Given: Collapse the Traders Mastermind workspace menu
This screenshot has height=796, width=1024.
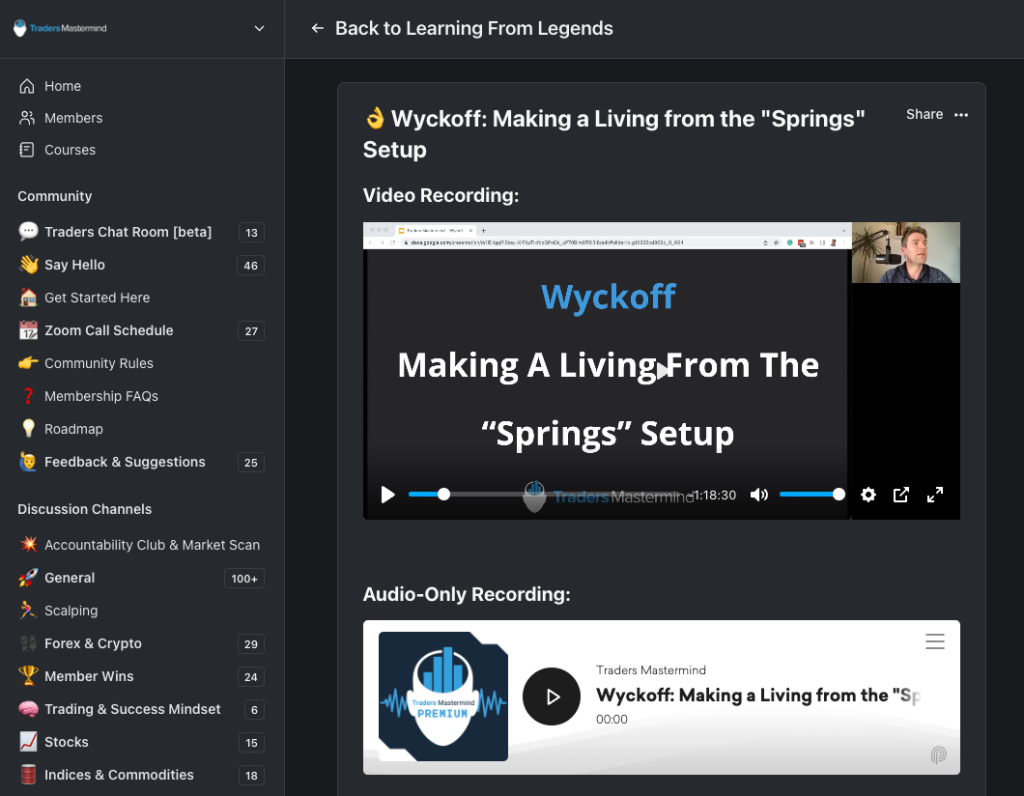Looking at the screenshot, I should (x=259, y=28).
